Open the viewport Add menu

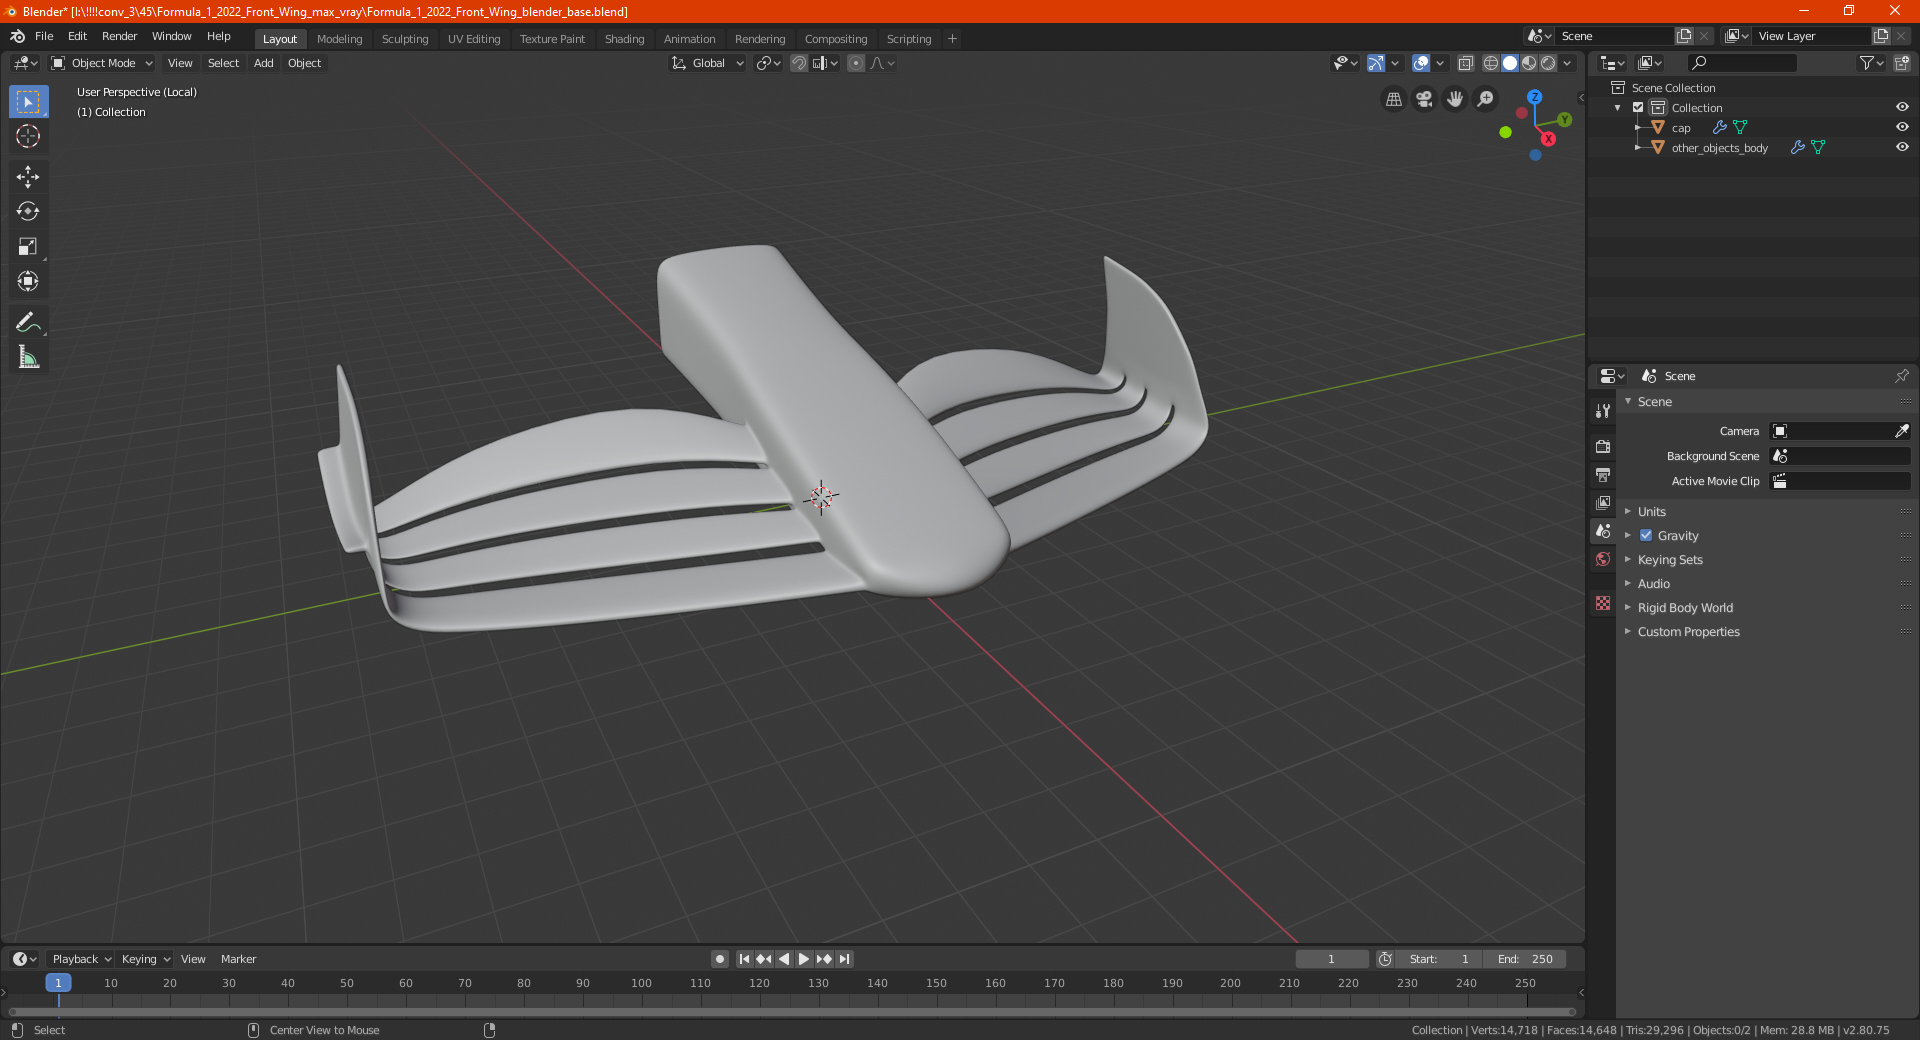click(263, 63)
